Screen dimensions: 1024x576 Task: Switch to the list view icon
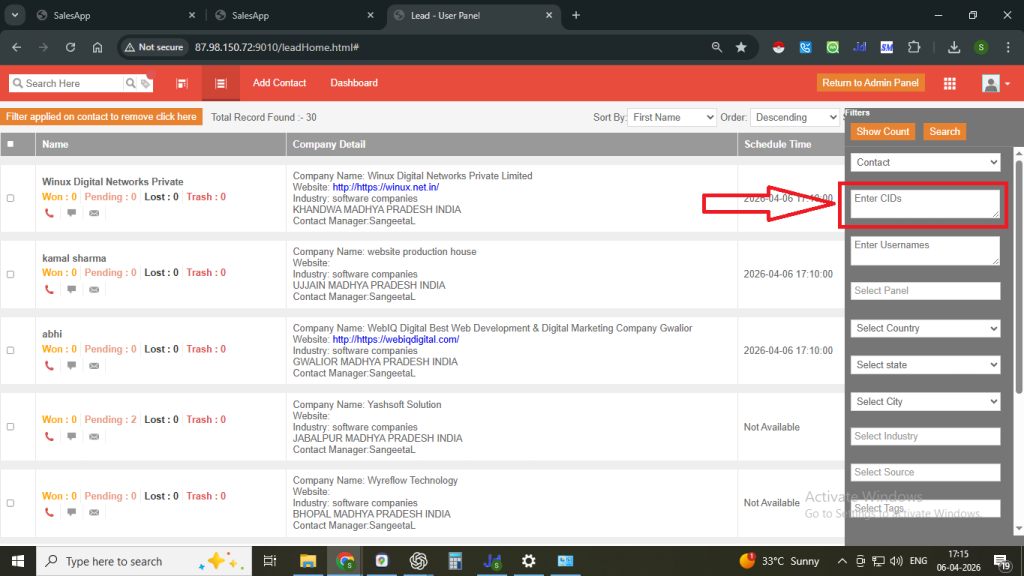(x=221, y=83)
